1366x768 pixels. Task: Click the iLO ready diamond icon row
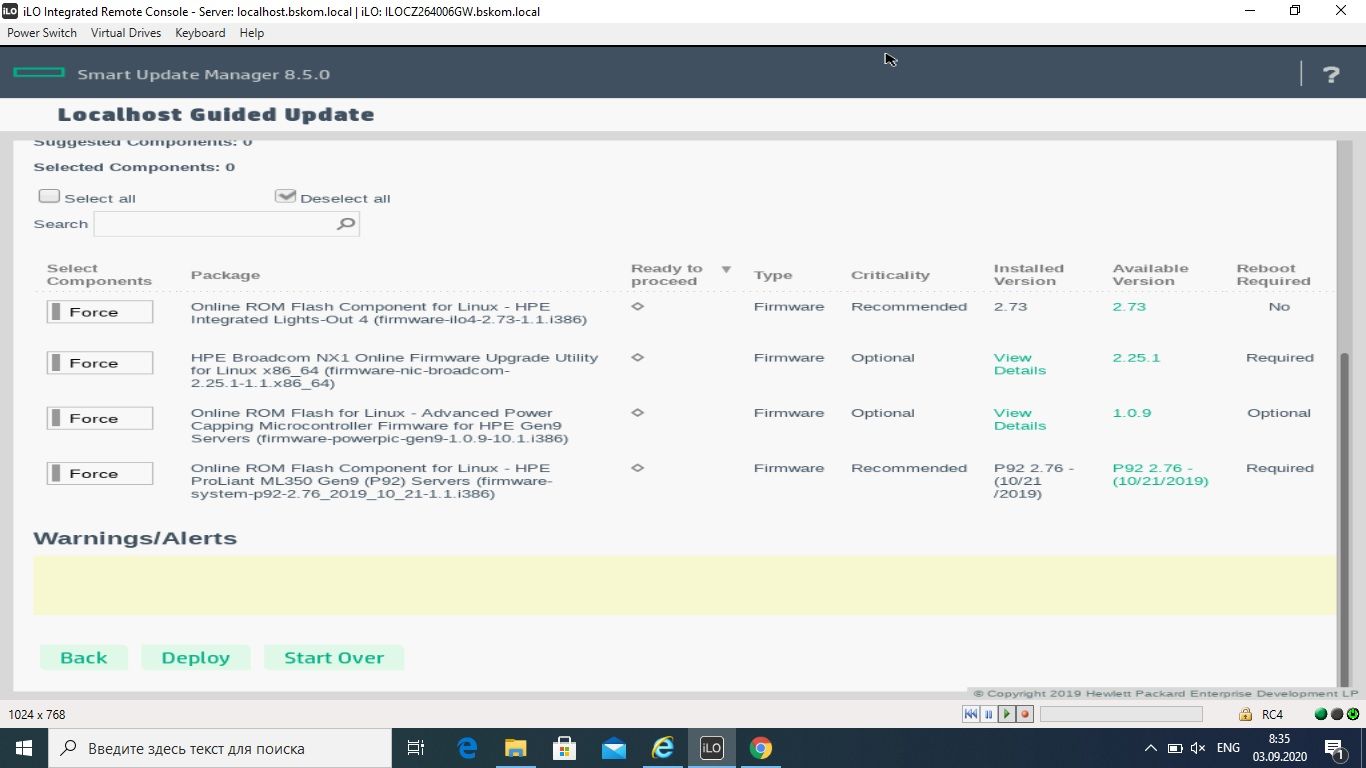pos(637,306)
